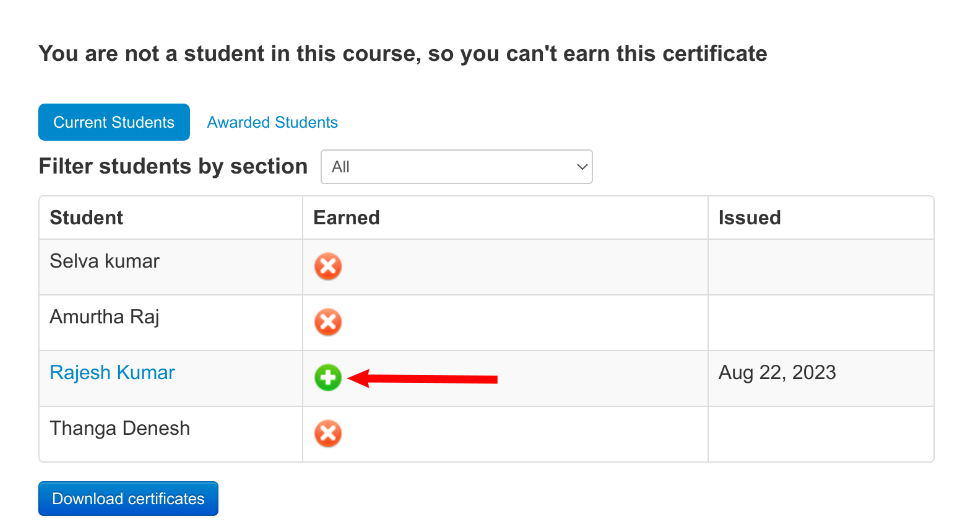This screenshot has height=527, width=961.
Task: Click the Student column header
Action: [87, 217]
